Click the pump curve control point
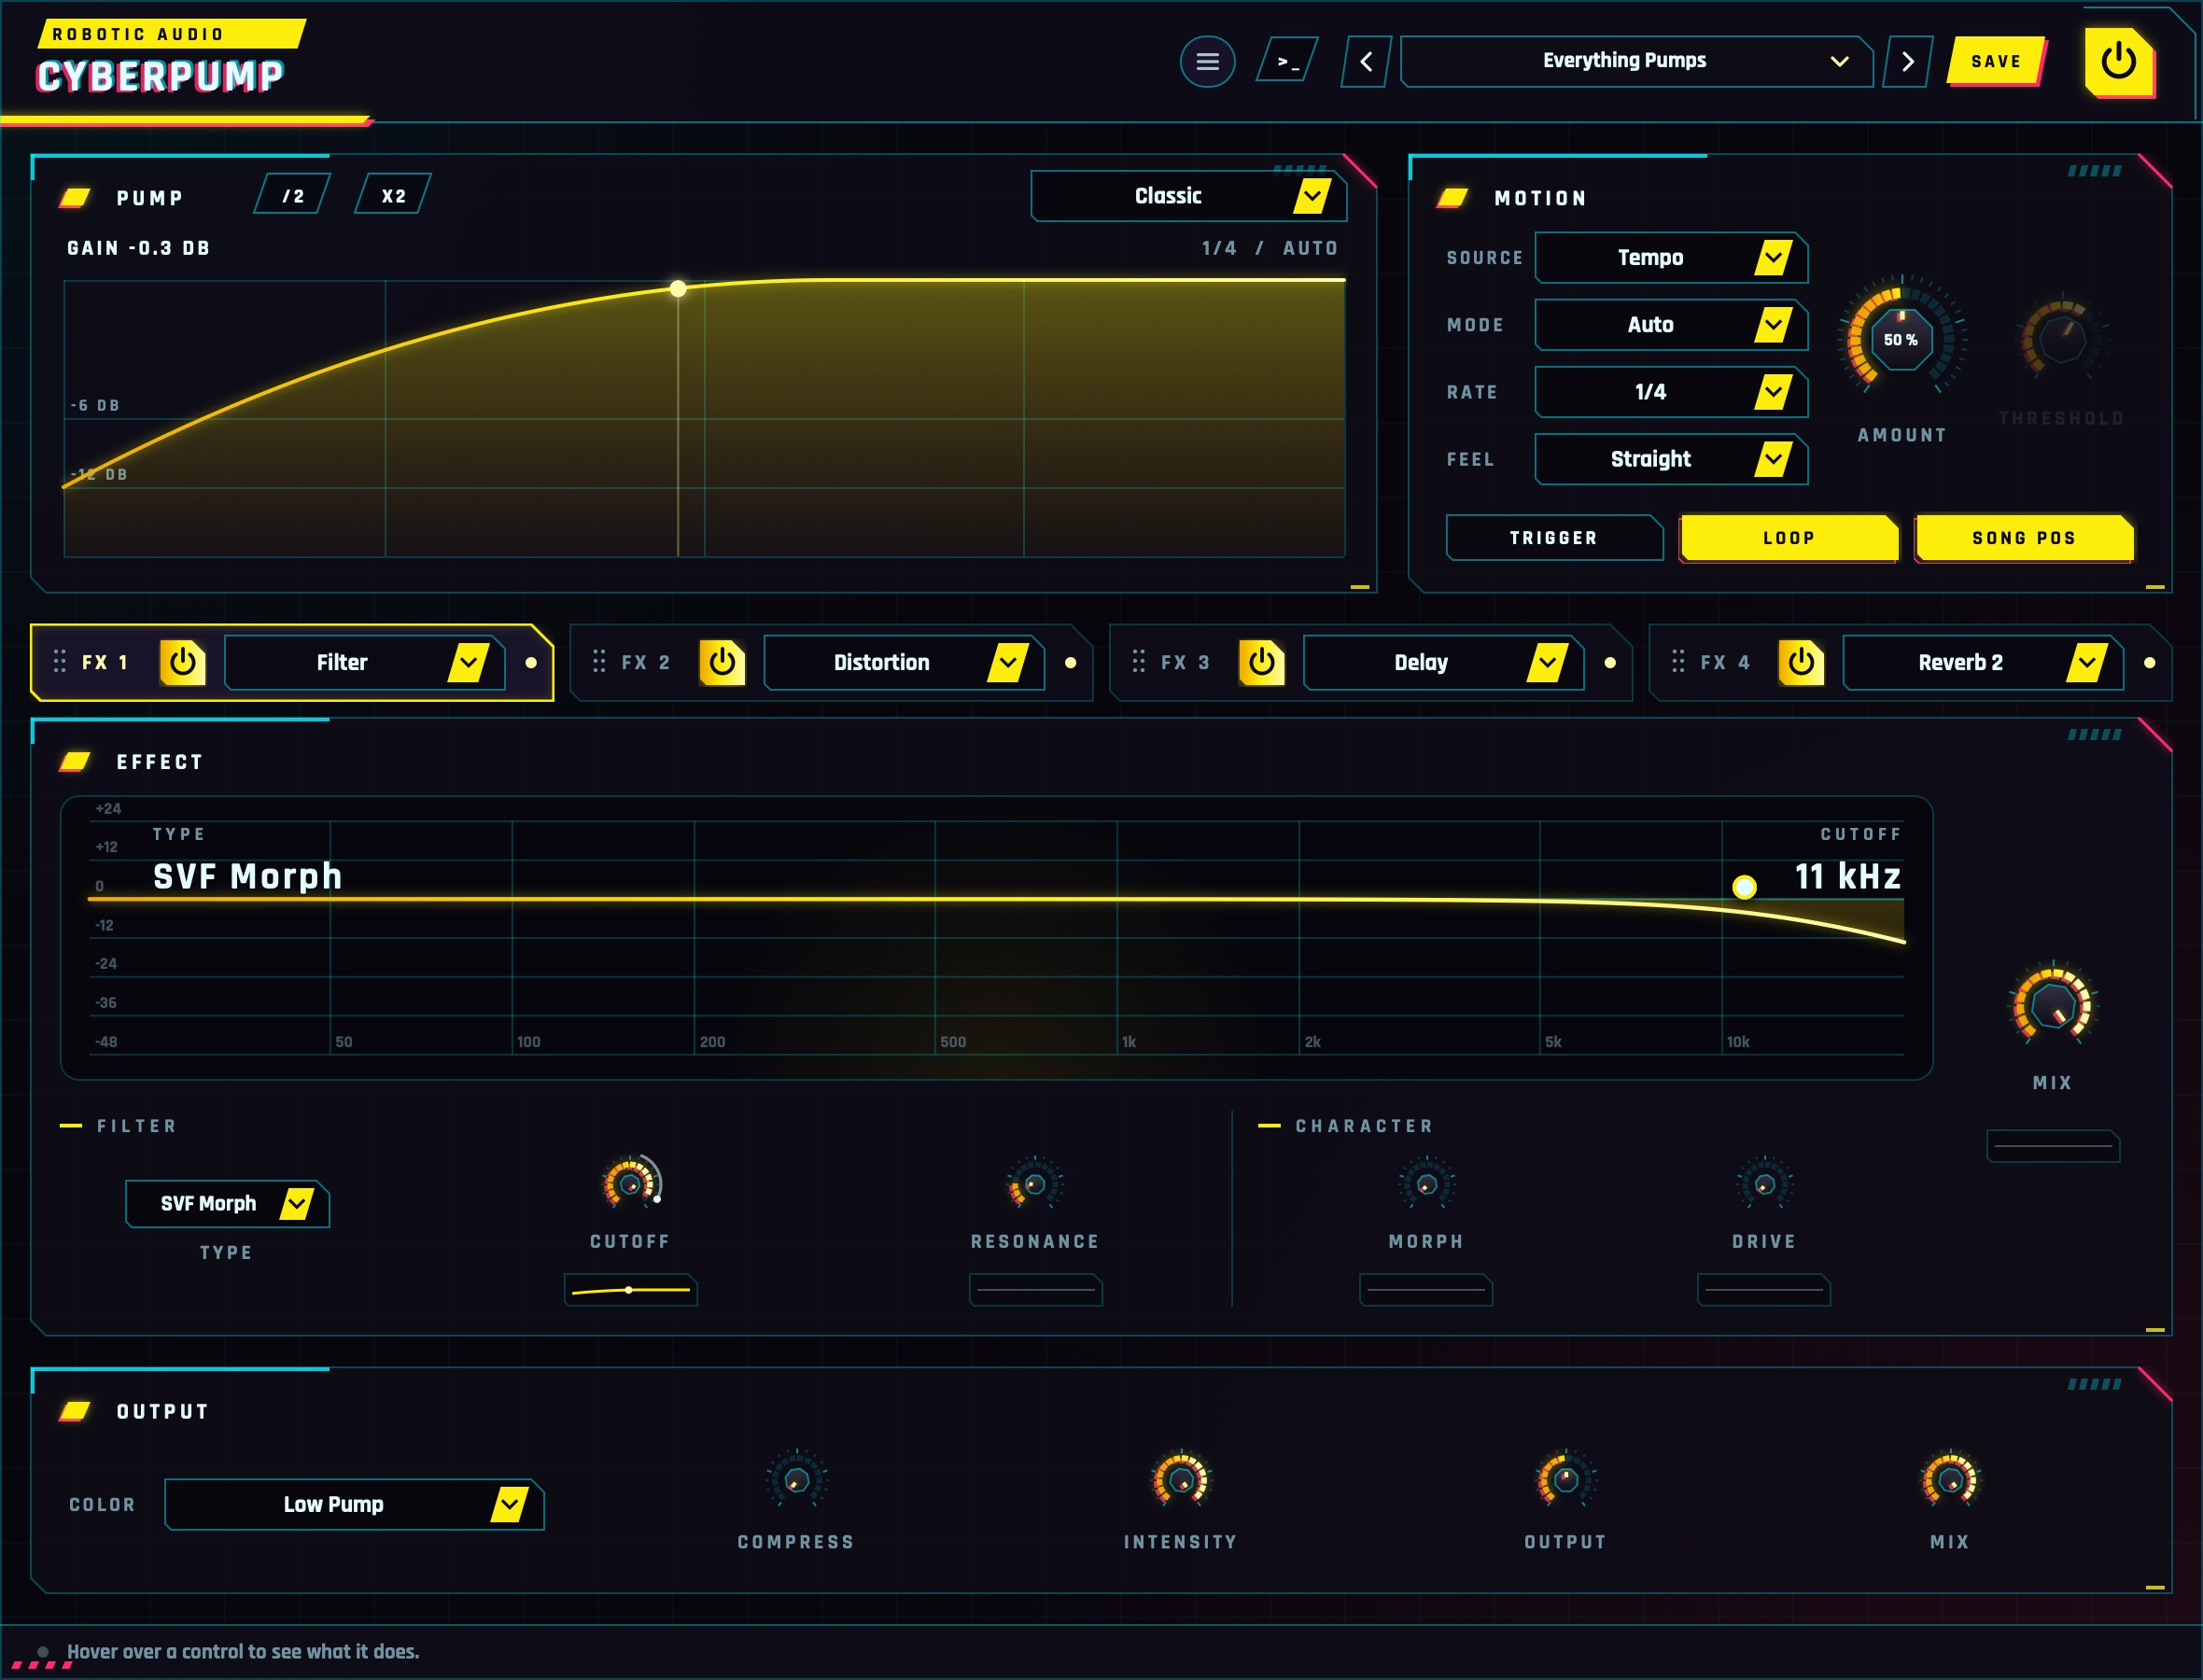This screenshot has width=2203, height=1680. point(678,289)
